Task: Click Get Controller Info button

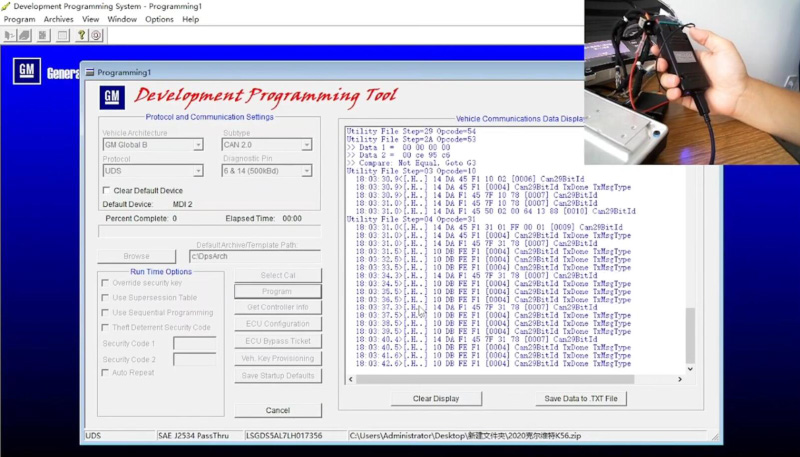Action: coord(278,307)
